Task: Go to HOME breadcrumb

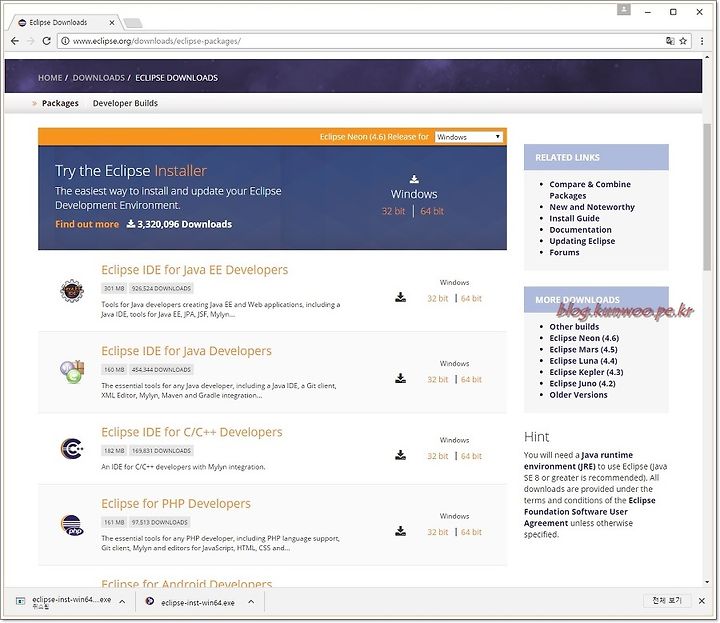Action: [x=50, y=78]
